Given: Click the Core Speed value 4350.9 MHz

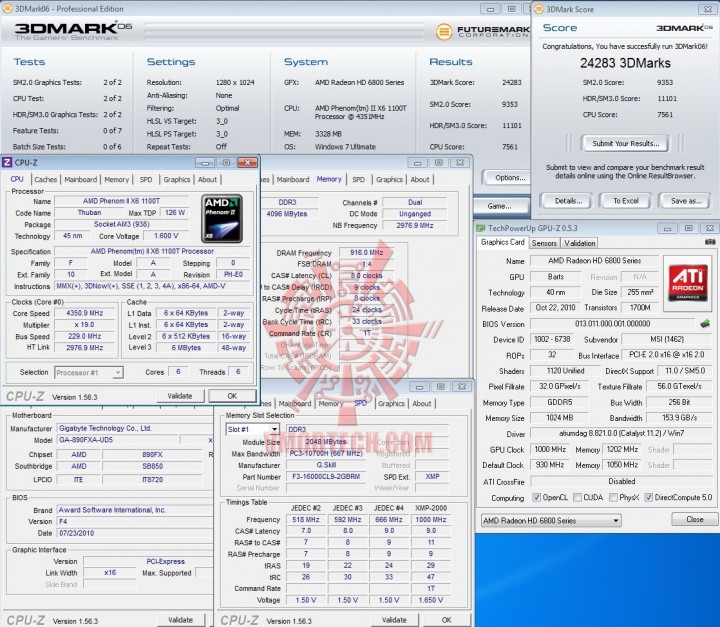Looking at the screenshot, I should click(x=84, y=313).
